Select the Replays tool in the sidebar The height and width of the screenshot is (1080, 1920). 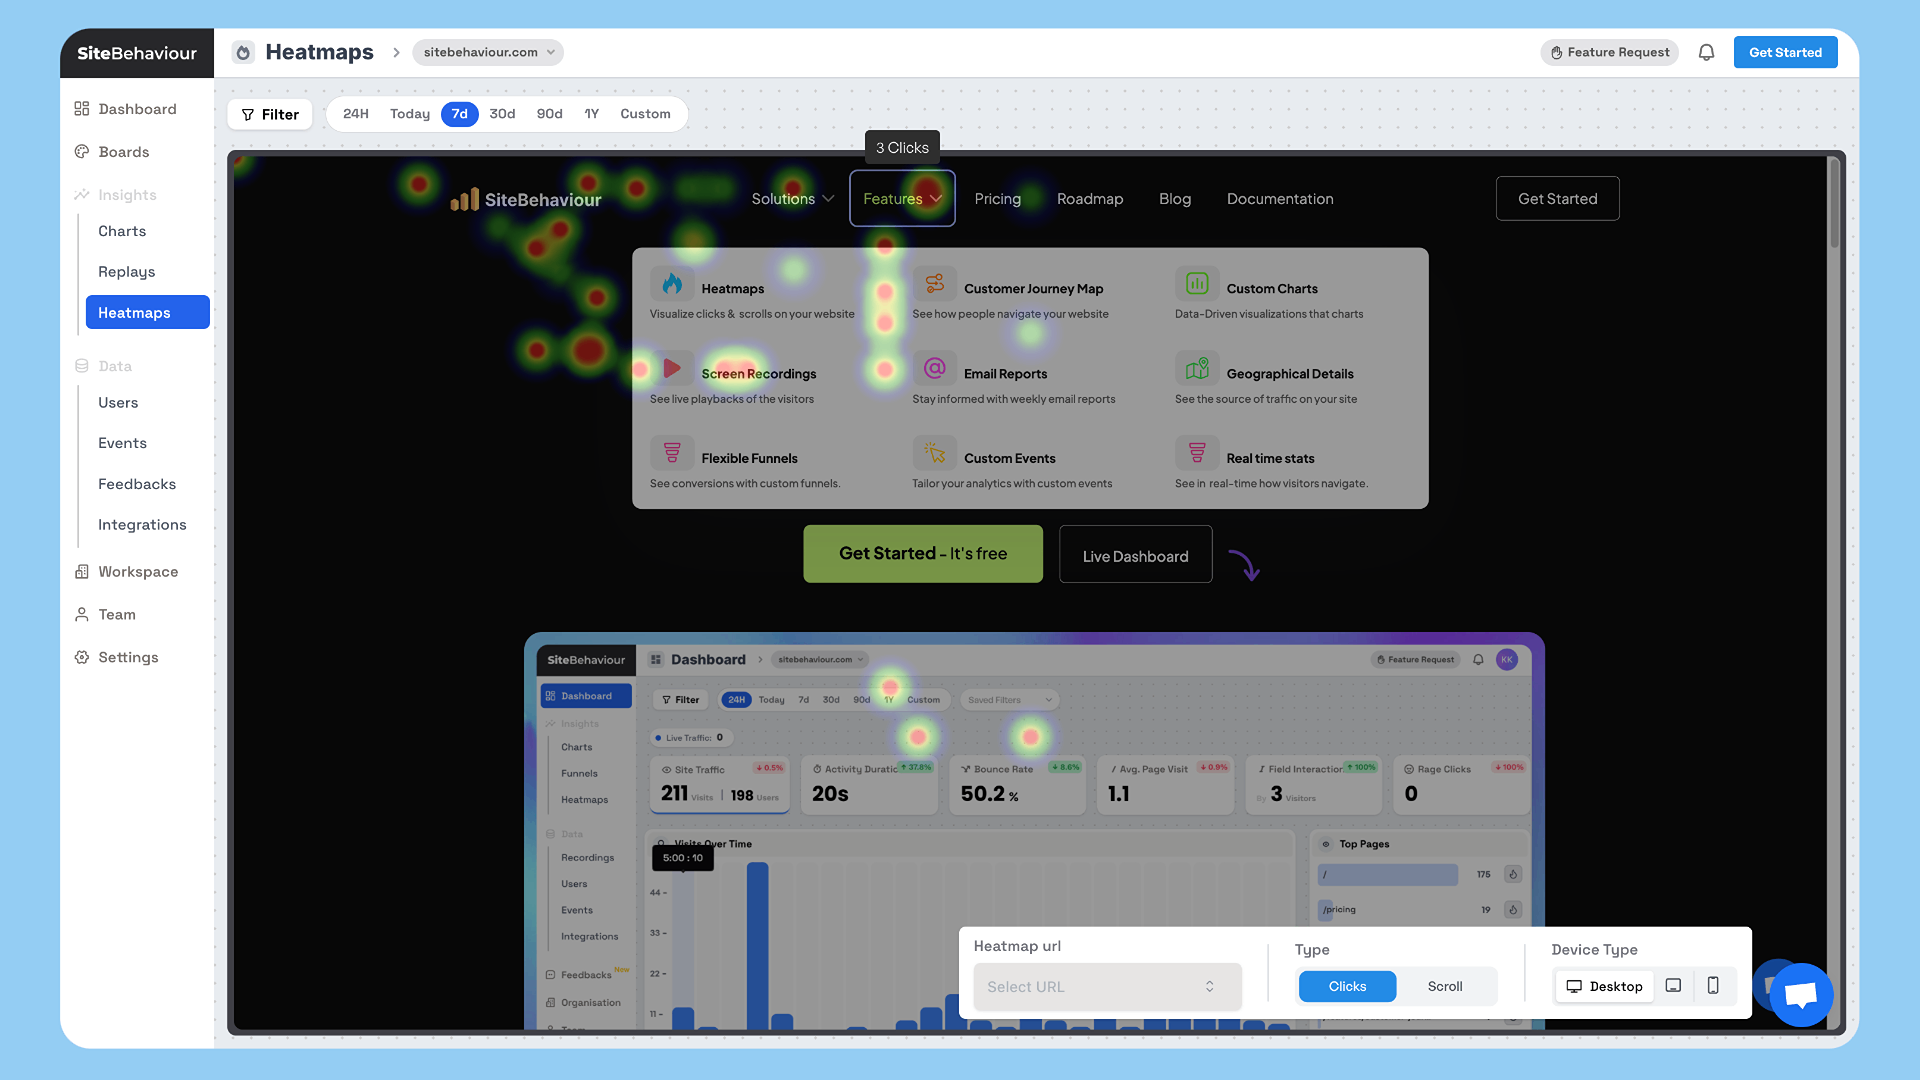coord(126,271)
